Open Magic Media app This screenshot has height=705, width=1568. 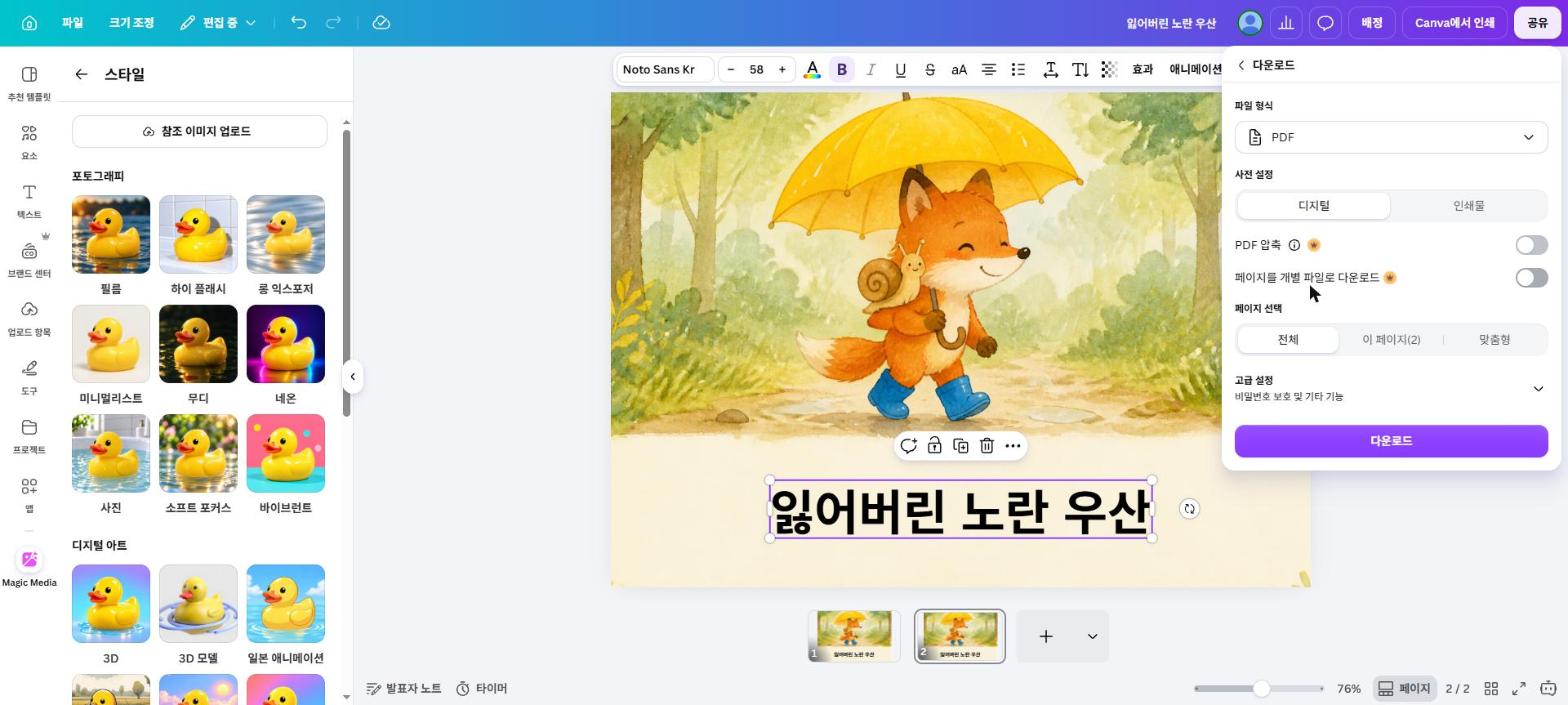pos(29,568)
